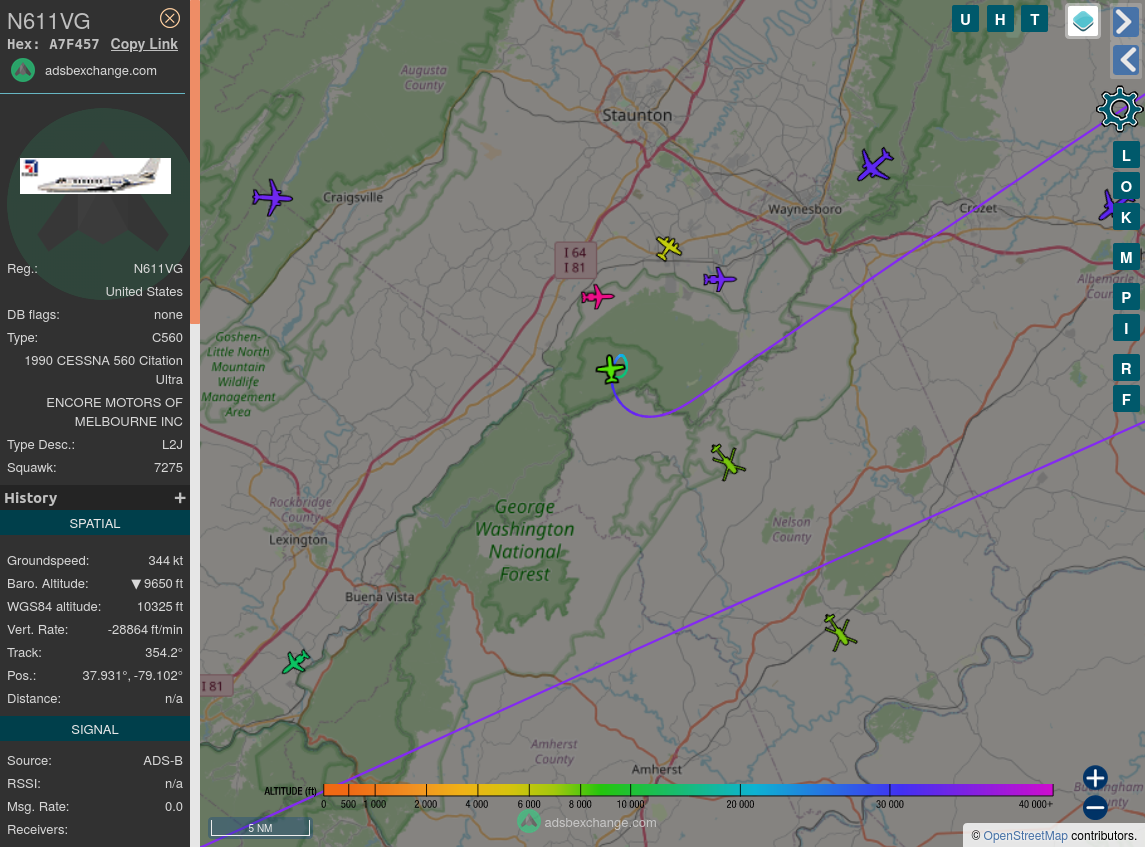The image size is (1145, 847).
Task: Click the right chevron arrow button
Action: pos(1125,21)
